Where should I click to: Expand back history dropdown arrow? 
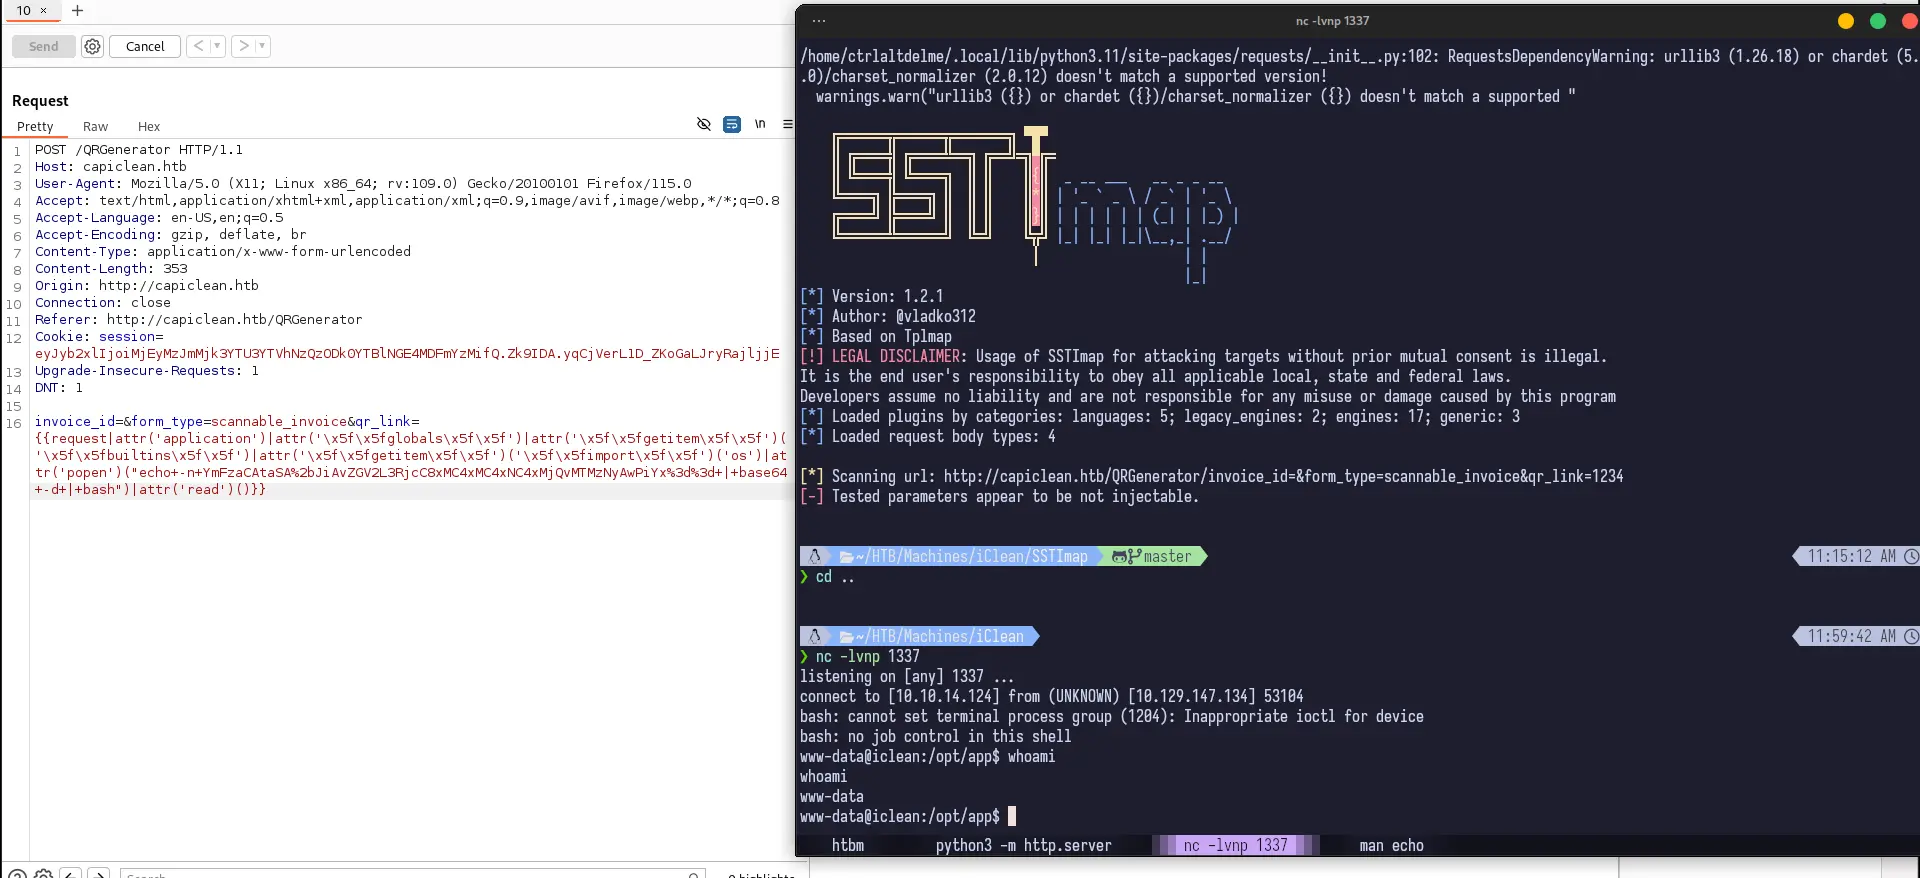point(217,46)
